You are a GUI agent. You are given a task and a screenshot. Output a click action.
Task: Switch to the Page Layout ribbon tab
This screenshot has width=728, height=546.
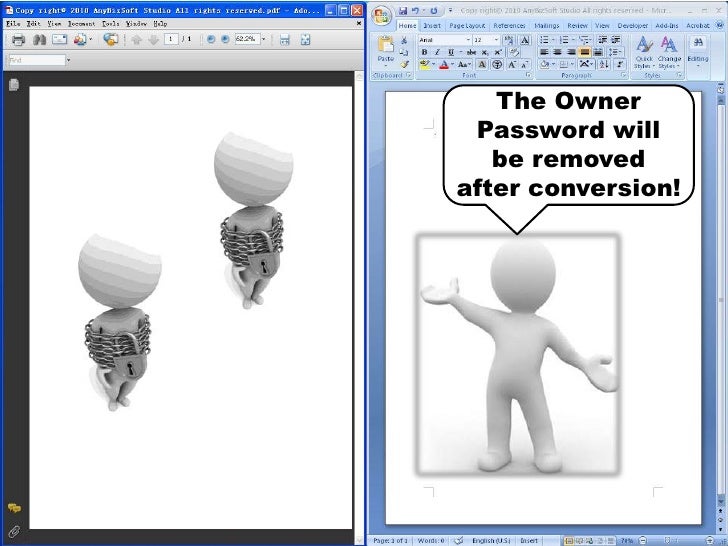pos(467,25)
